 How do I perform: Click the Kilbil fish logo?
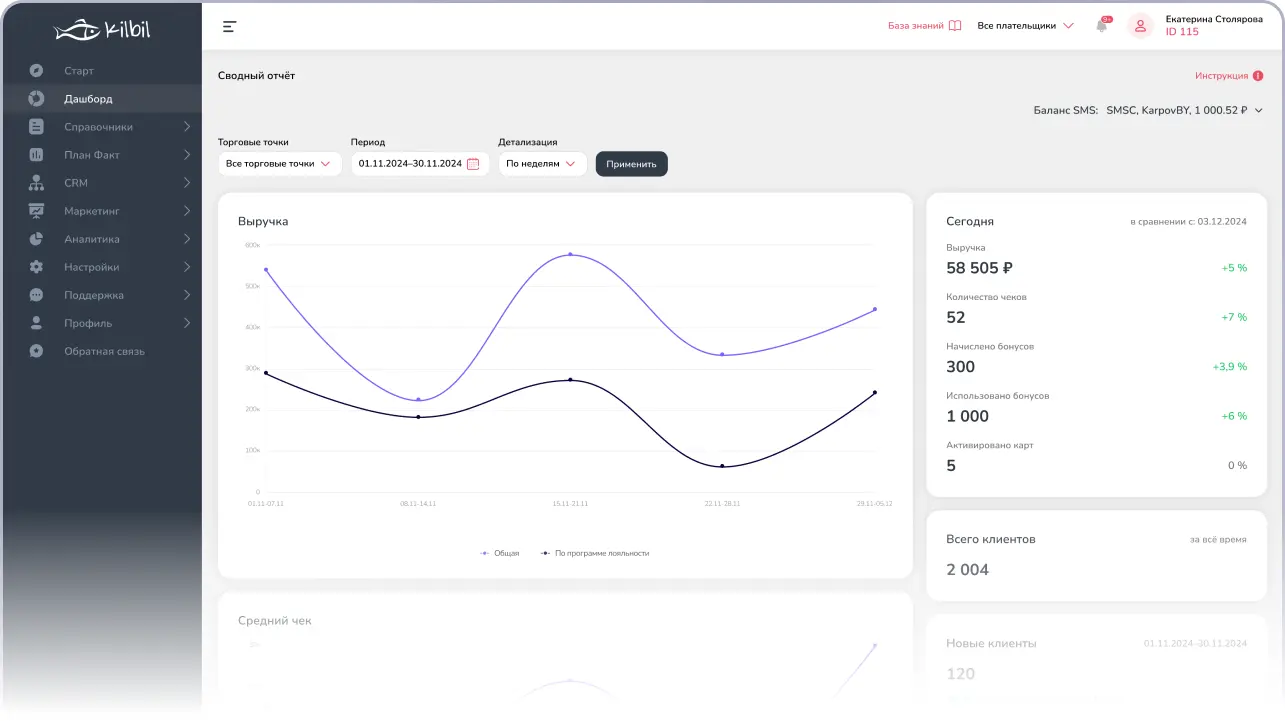[x=102, y=30]
